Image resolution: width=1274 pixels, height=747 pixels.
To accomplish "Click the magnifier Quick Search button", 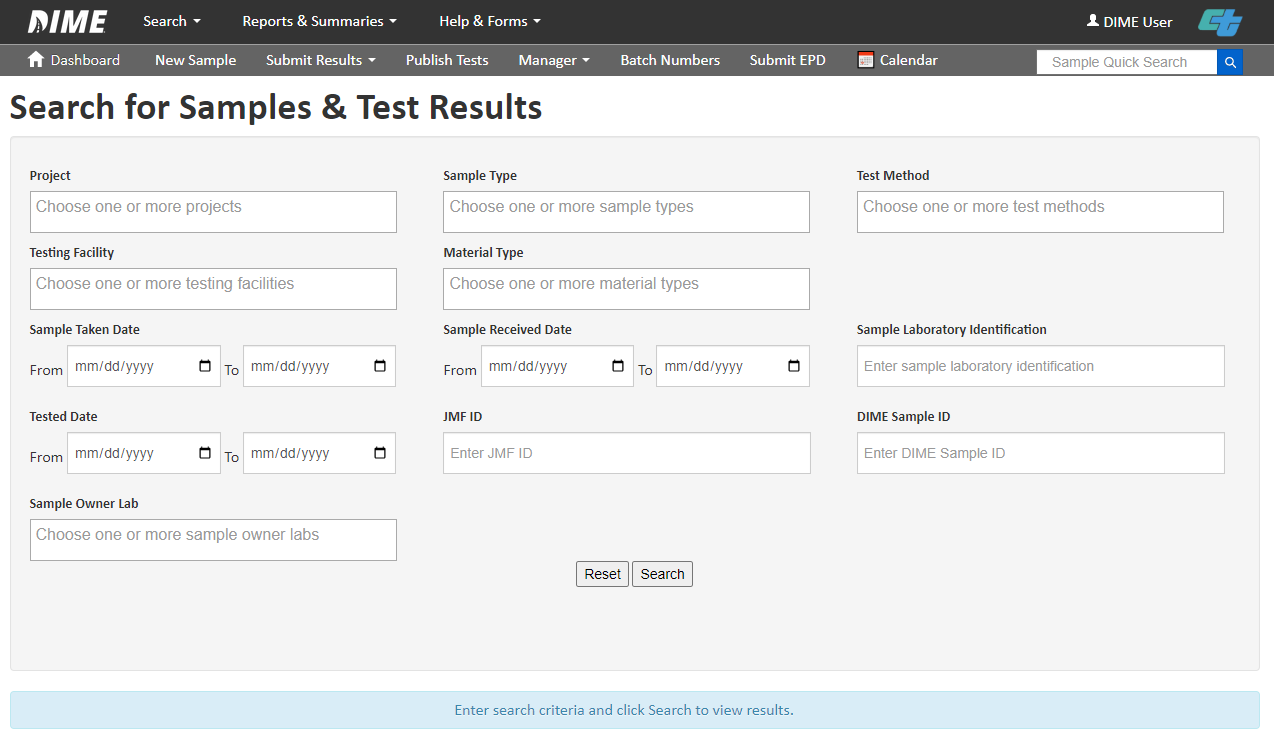I will [1230, 62].
